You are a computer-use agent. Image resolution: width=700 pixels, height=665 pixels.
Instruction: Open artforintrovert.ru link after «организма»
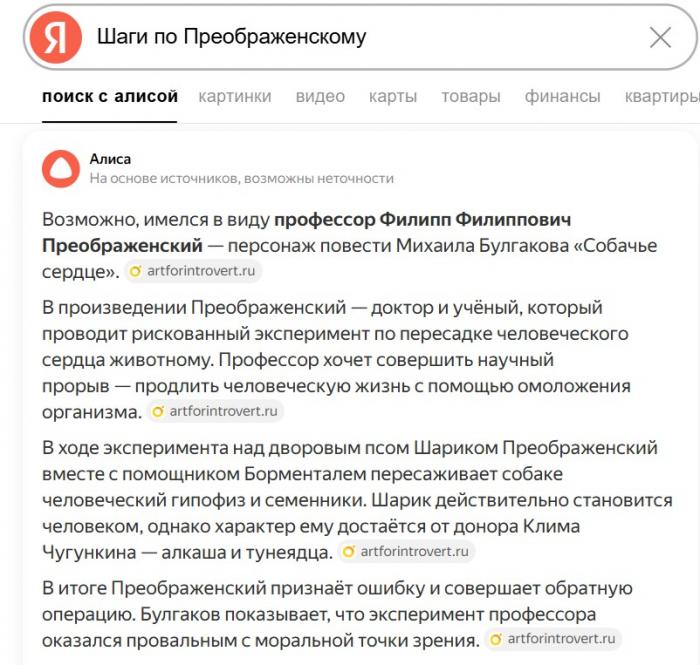(223, 411)
